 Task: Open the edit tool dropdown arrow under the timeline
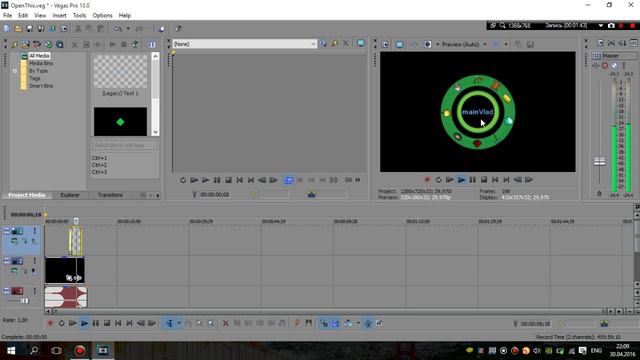178,323
